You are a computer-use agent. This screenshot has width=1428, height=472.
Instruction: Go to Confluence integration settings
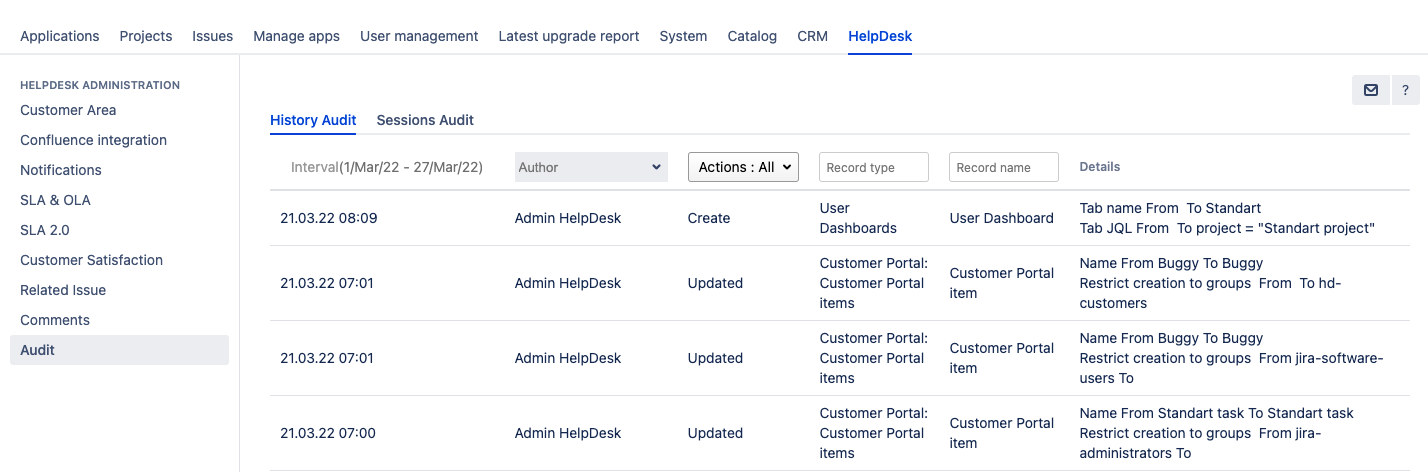pyautogui.click(x=93, y=140)
